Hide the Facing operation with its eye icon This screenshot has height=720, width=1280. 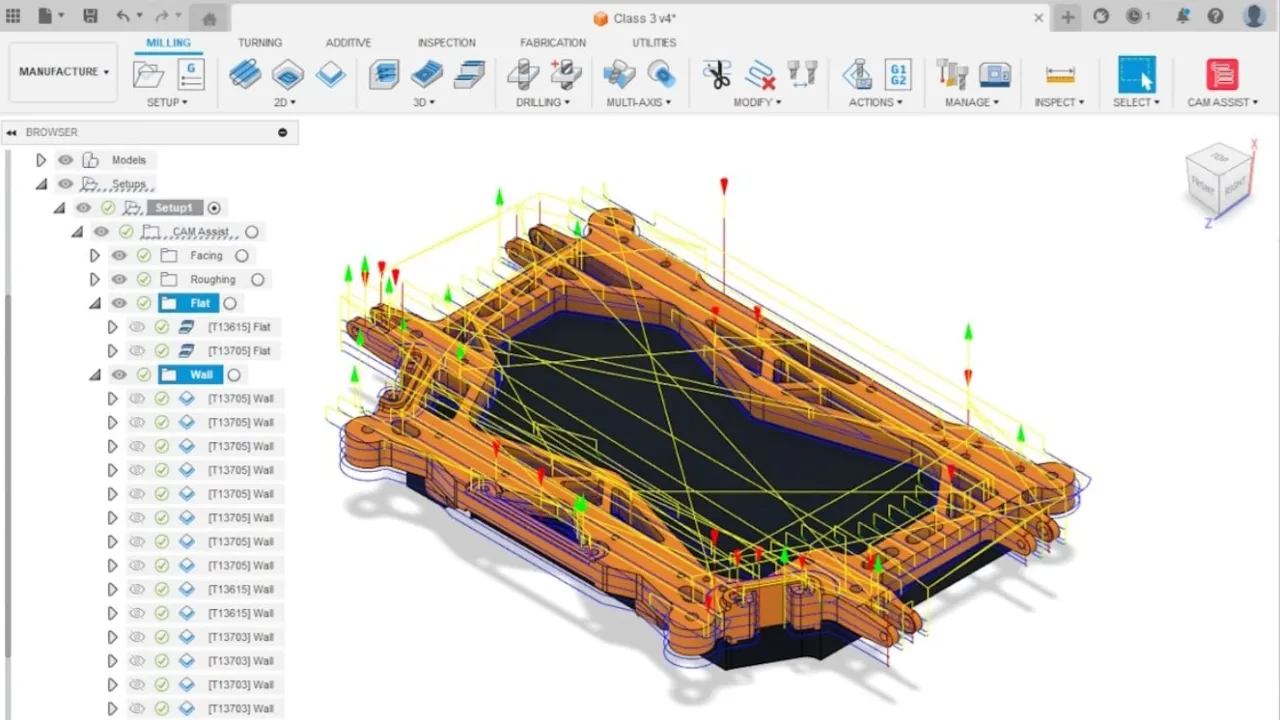point(119,255)
